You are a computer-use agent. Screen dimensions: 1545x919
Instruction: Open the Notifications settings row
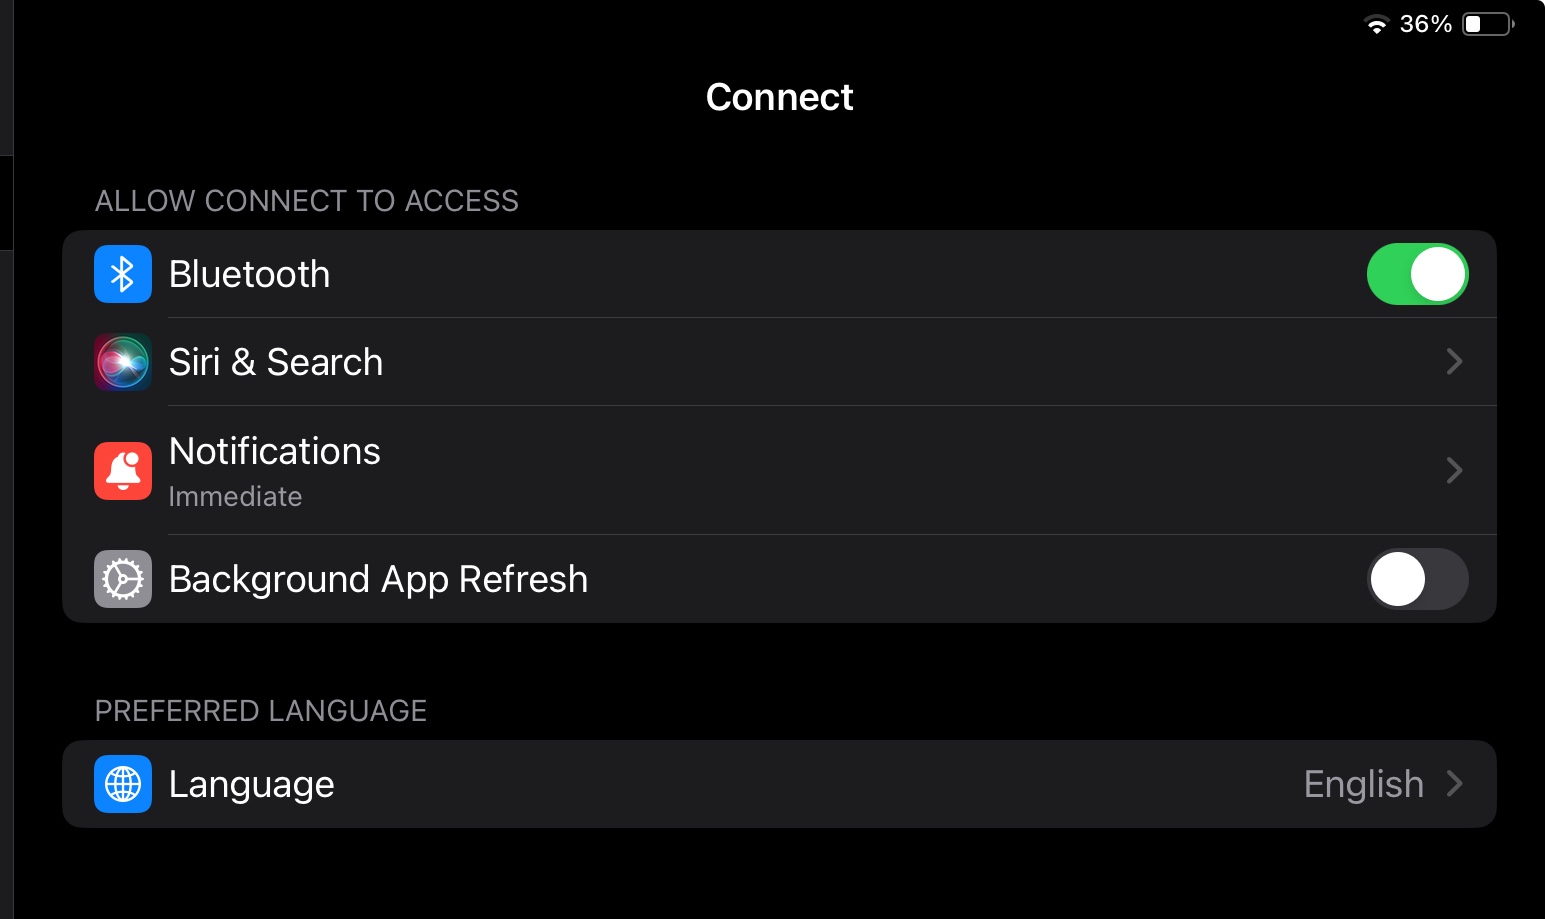tap(779, 470)
